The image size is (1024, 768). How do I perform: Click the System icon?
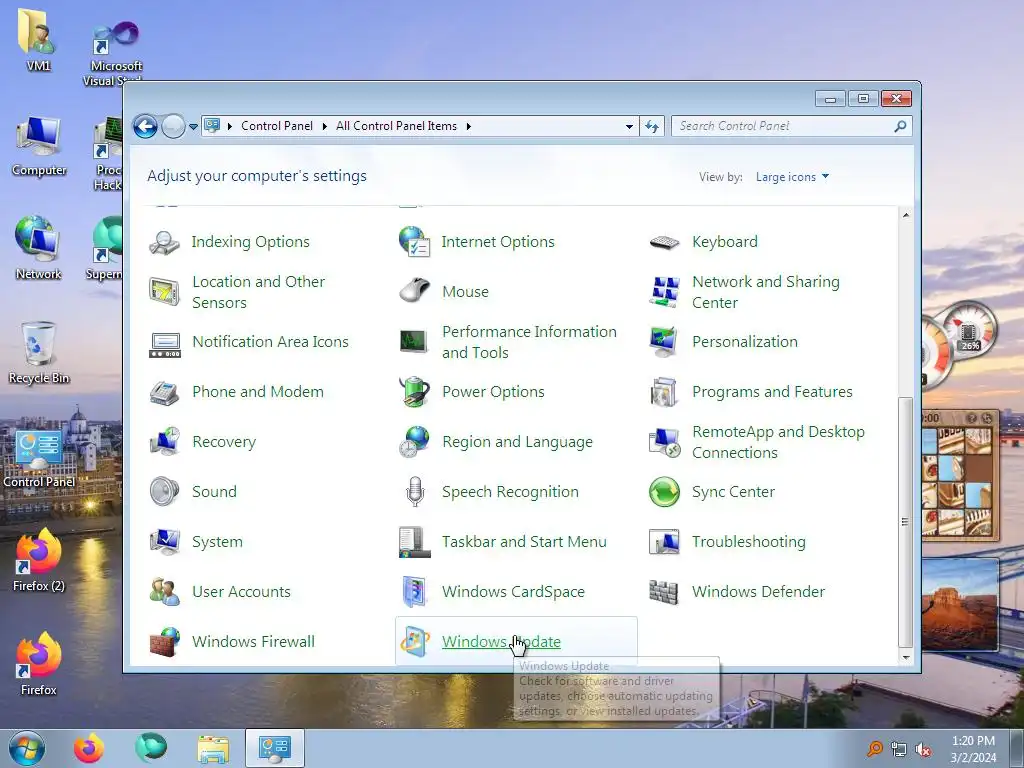165,542
